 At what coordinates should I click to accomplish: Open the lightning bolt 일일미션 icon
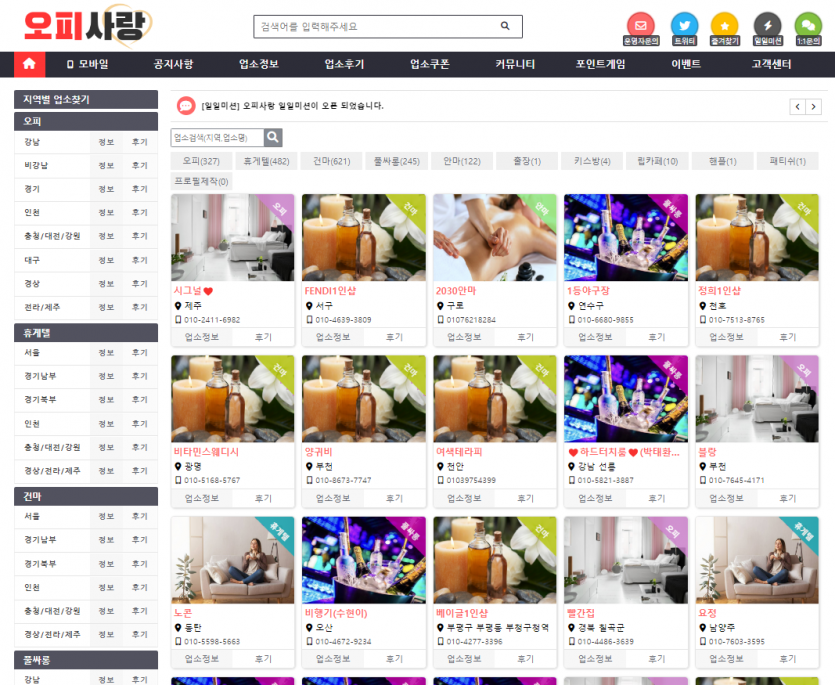coord(767,25)
